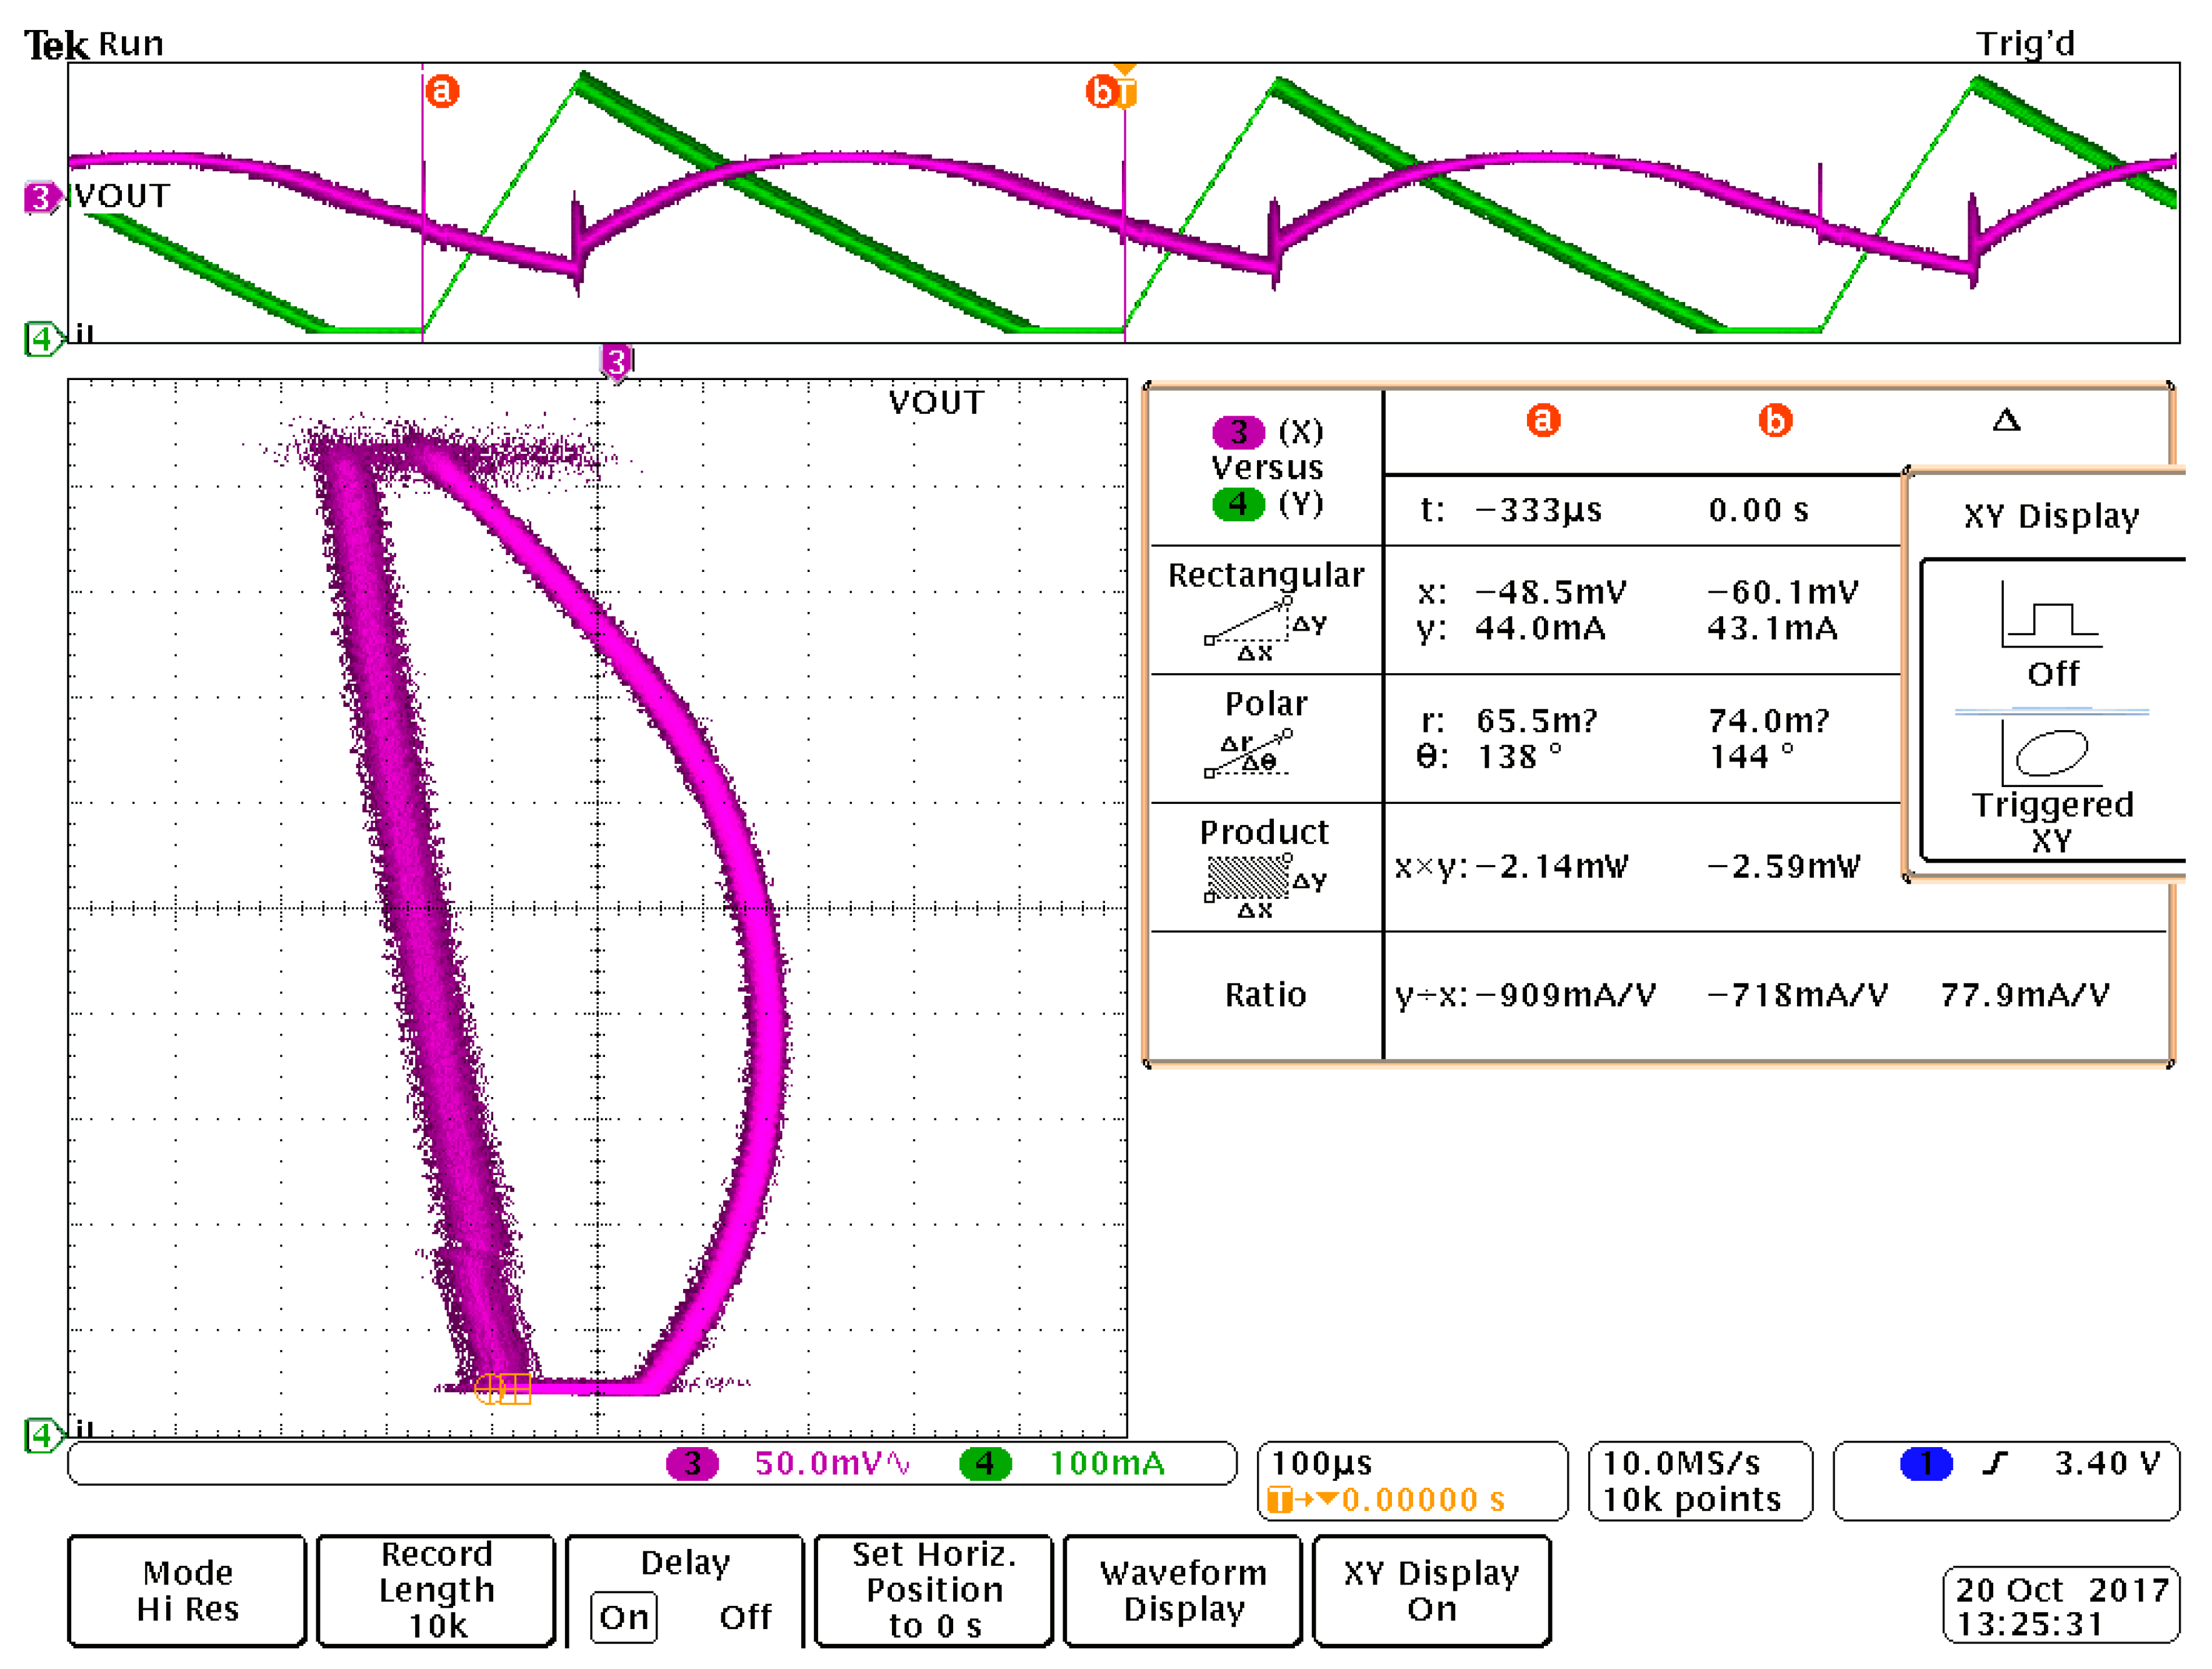The width and height of the screenshot is (2212, 1669).
Task: Turn Delay On
Action: coord(624,1617)
